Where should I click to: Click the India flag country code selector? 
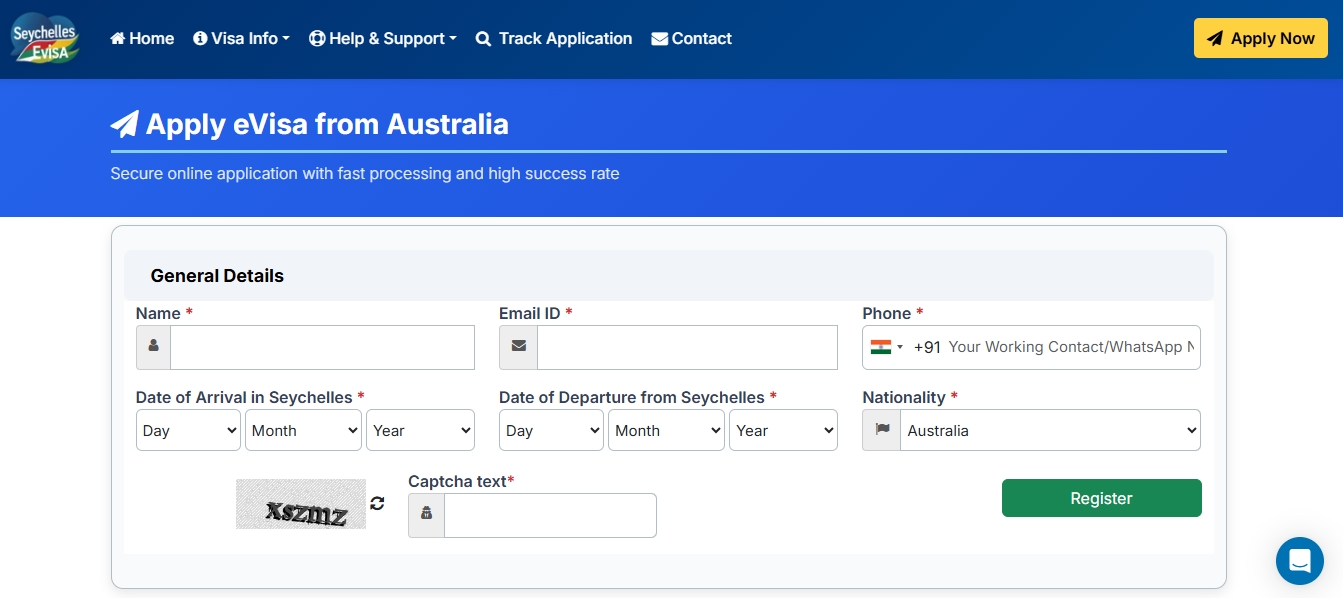tap(886, 347)
